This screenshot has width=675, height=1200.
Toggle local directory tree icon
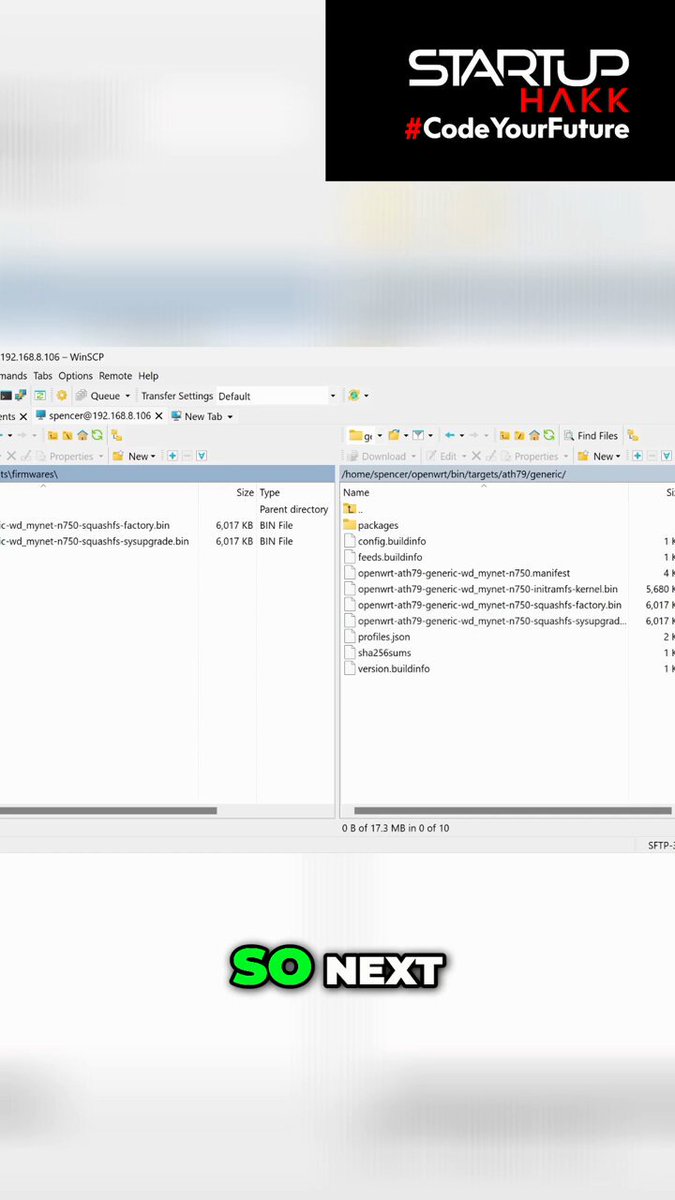coord(117,436)
